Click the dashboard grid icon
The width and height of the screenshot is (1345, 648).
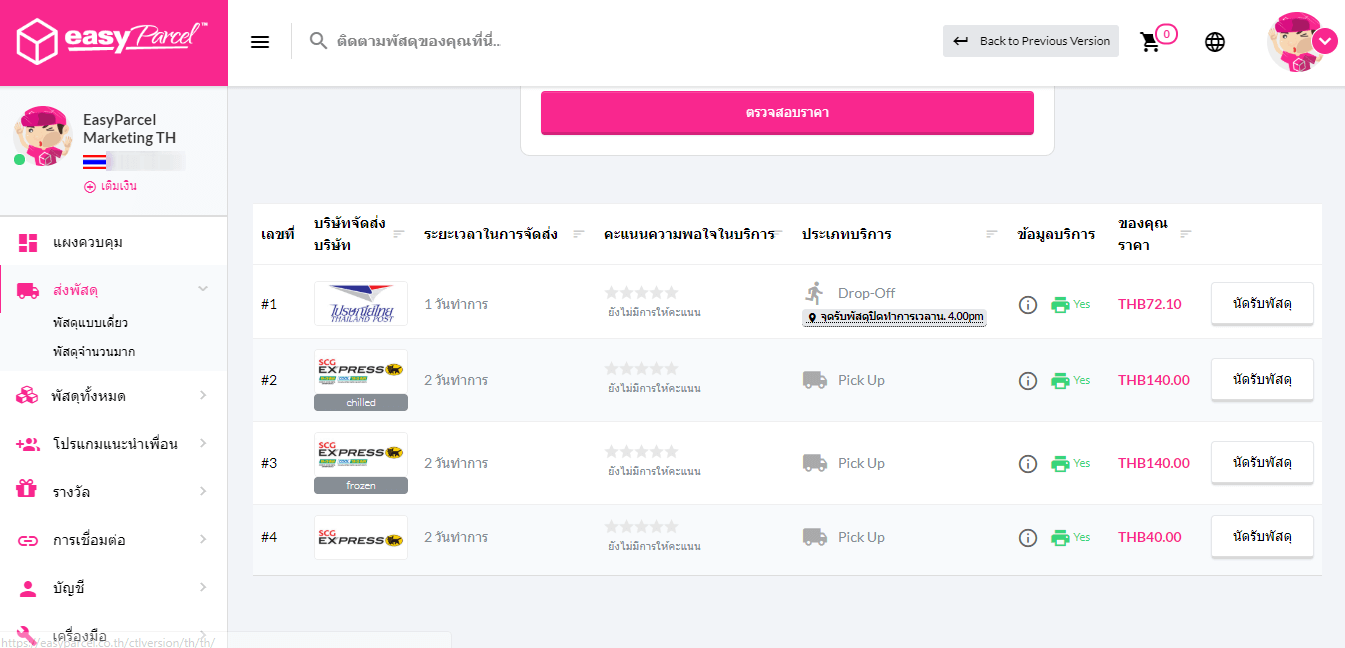tap(28, 243)
